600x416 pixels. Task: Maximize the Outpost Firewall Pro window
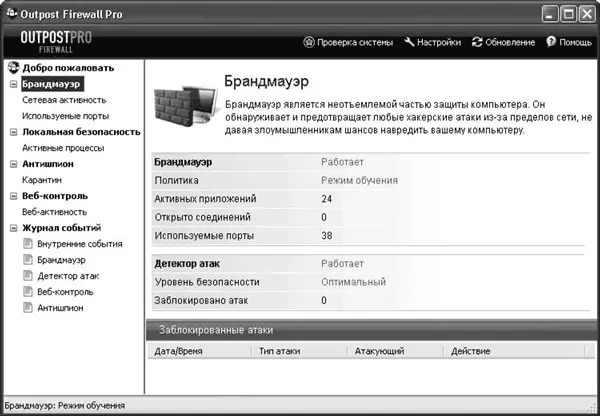click(569, 15)
